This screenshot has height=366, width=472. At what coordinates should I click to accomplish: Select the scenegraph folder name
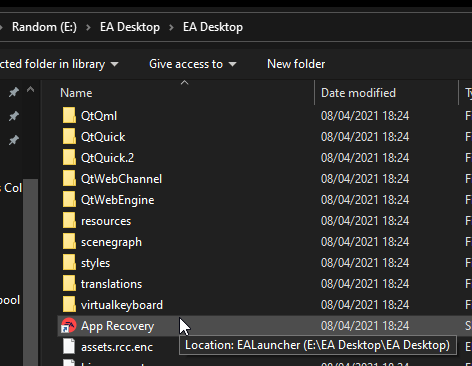click(111, 242)
